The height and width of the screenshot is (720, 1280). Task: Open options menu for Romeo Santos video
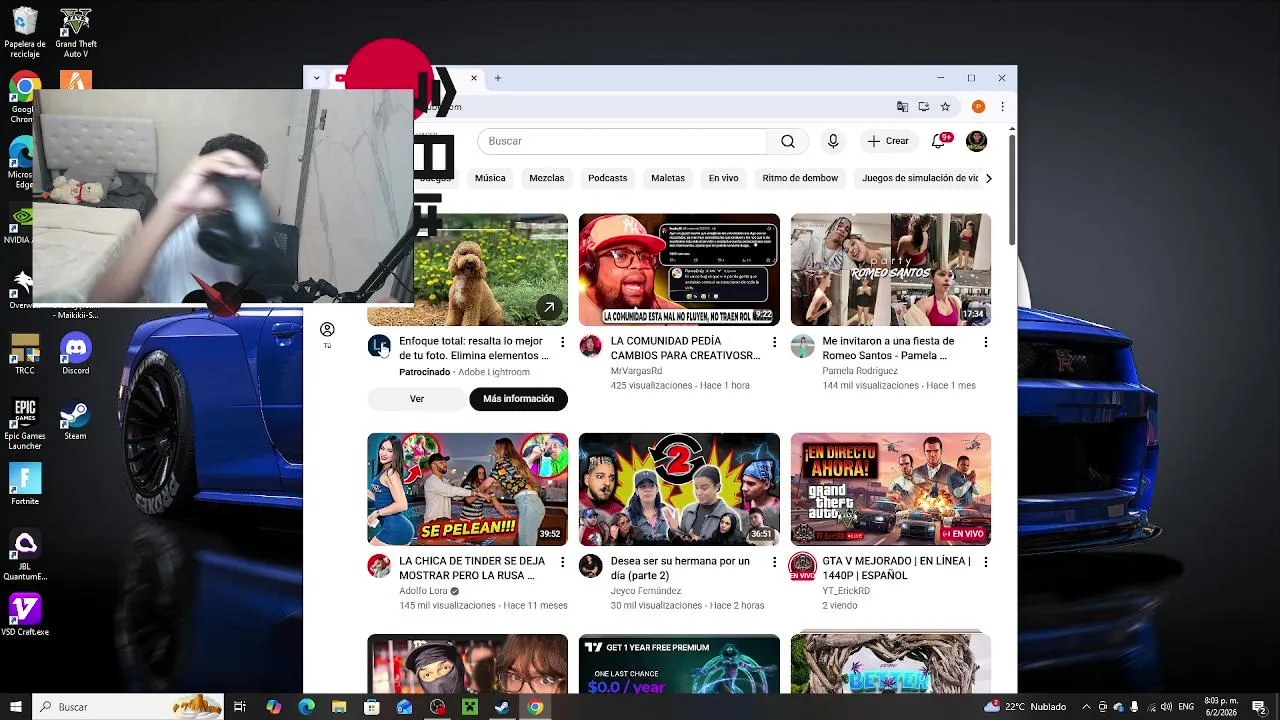click(985, 342)
